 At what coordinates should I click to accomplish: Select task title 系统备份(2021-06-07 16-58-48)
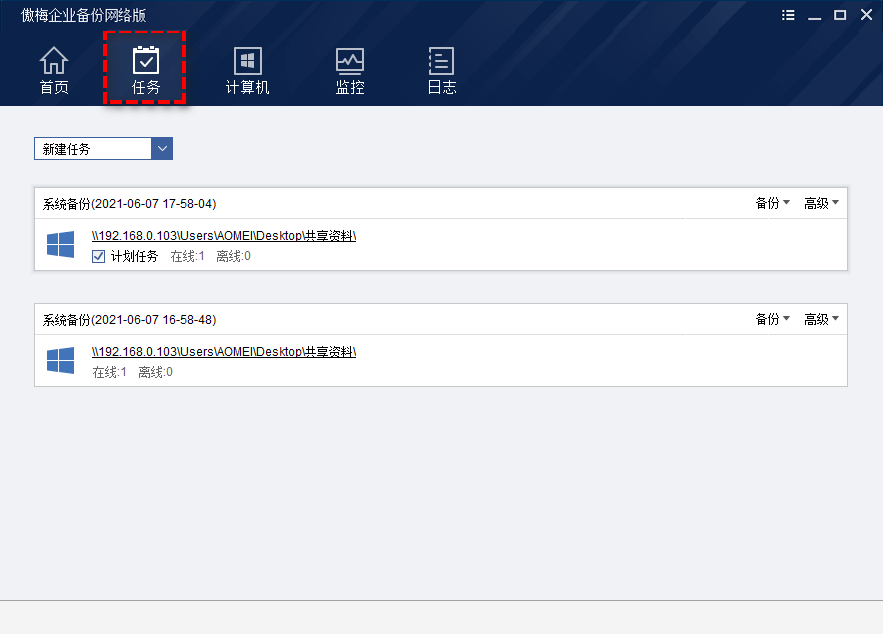(130, 320)
